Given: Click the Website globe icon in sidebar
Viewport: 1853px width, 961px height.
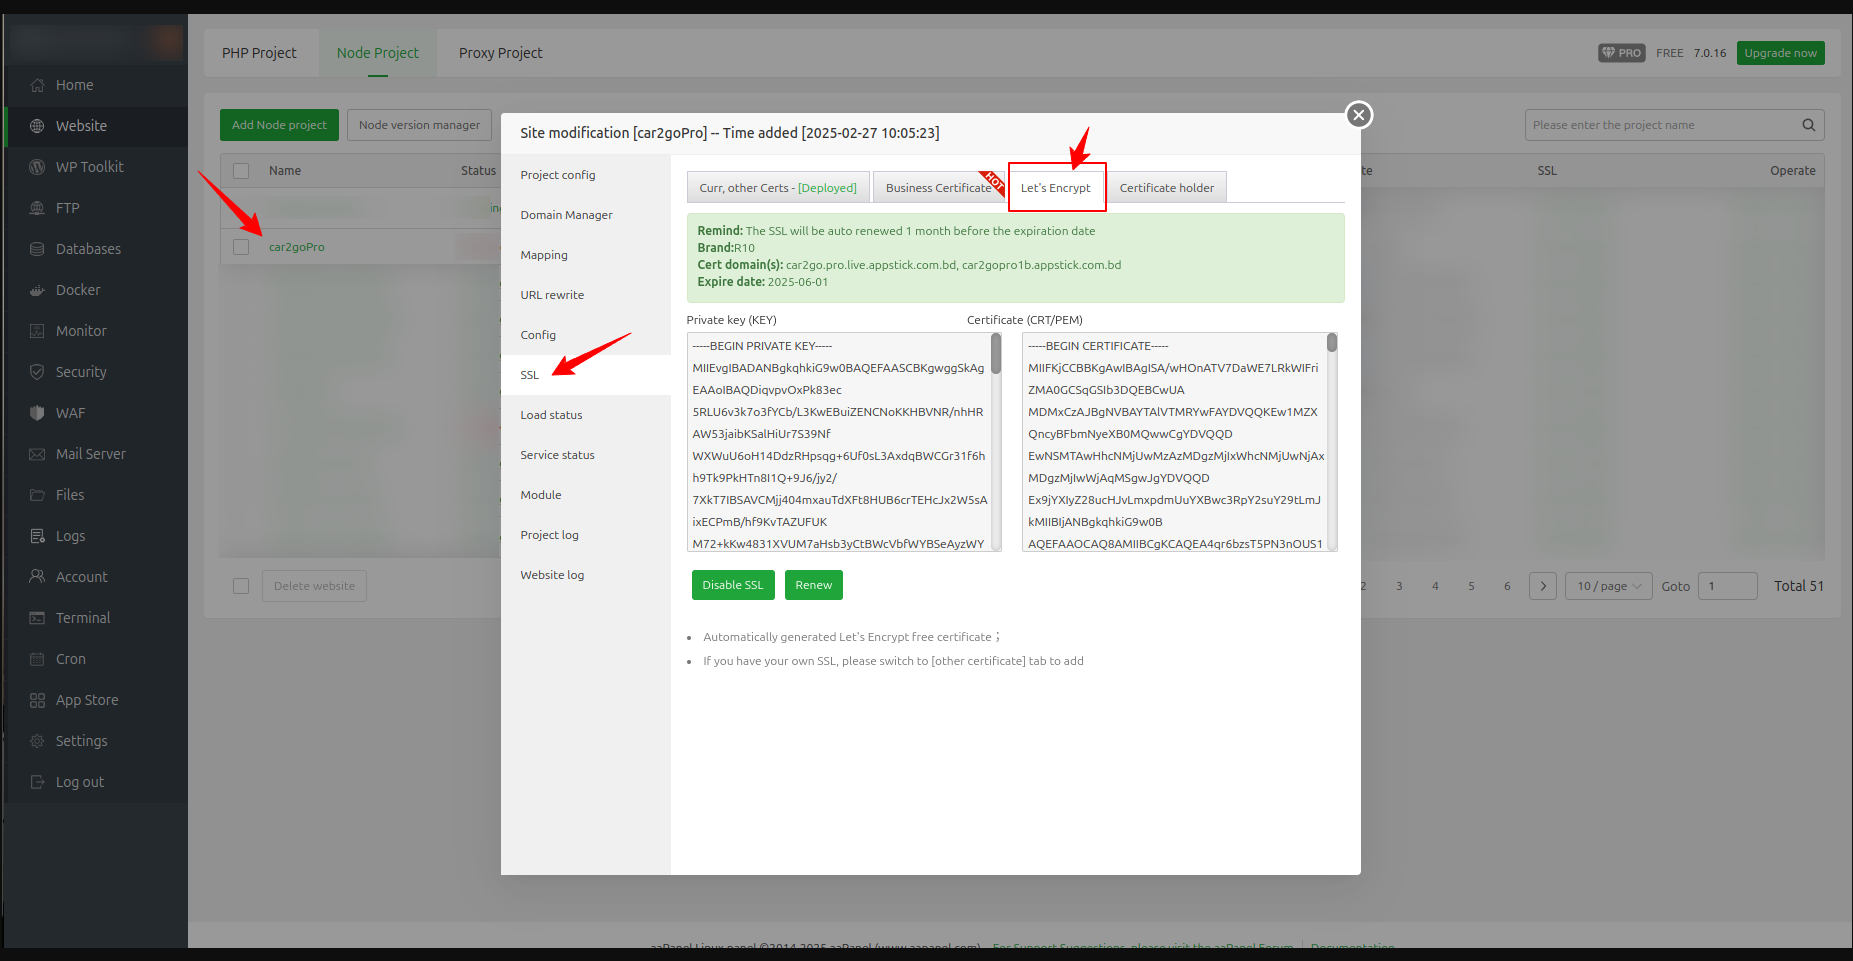Looking at the screenshot, I should 37,126.
